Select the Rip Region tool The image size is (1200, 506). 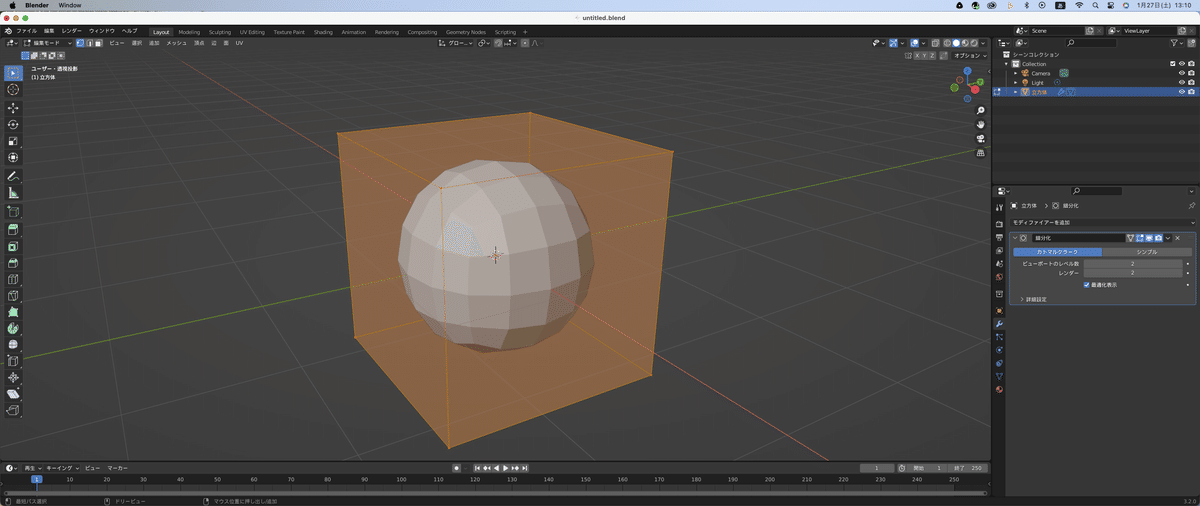[x=13, y=411]
